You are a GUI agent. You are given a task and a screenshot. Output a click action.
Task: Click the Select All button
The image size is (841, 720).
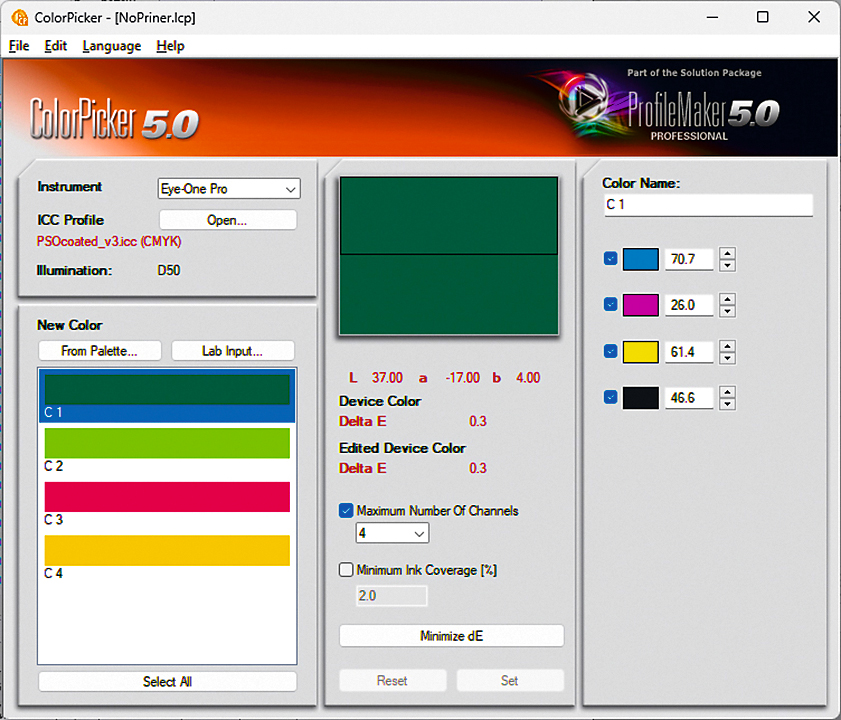(x=167, y=681)
